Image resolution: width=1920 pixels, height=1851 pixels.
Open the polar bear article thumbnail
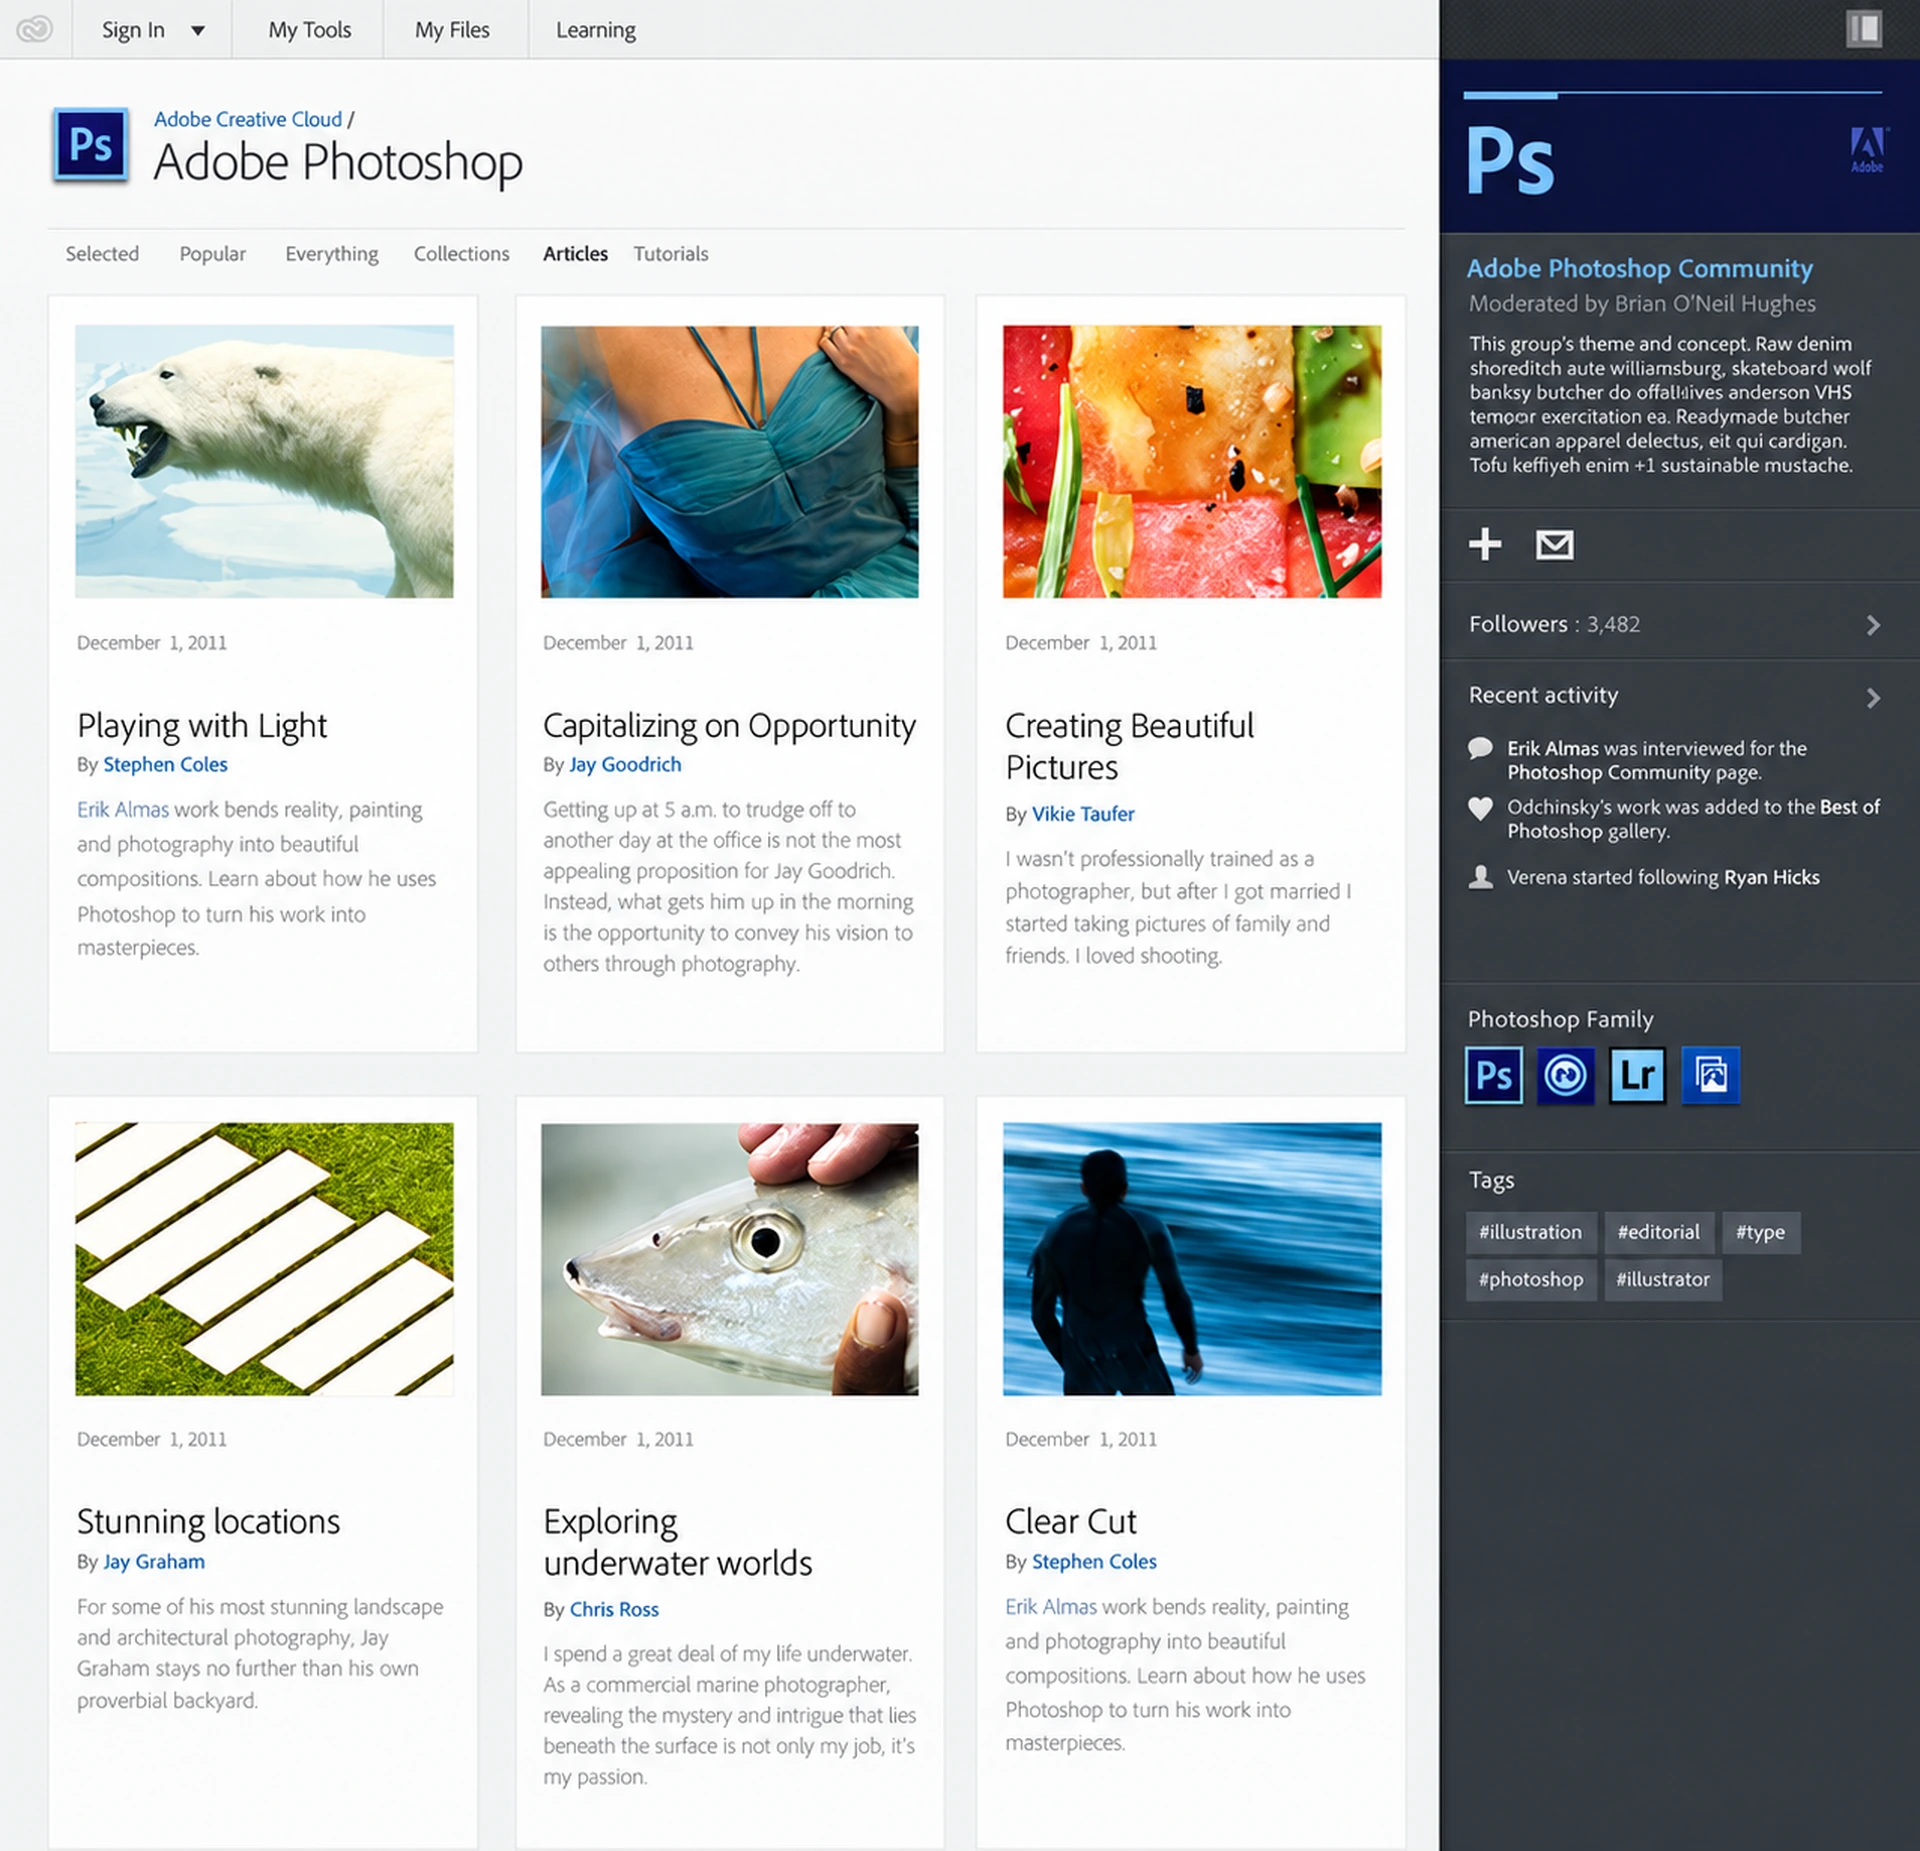[x=264, y=461]
